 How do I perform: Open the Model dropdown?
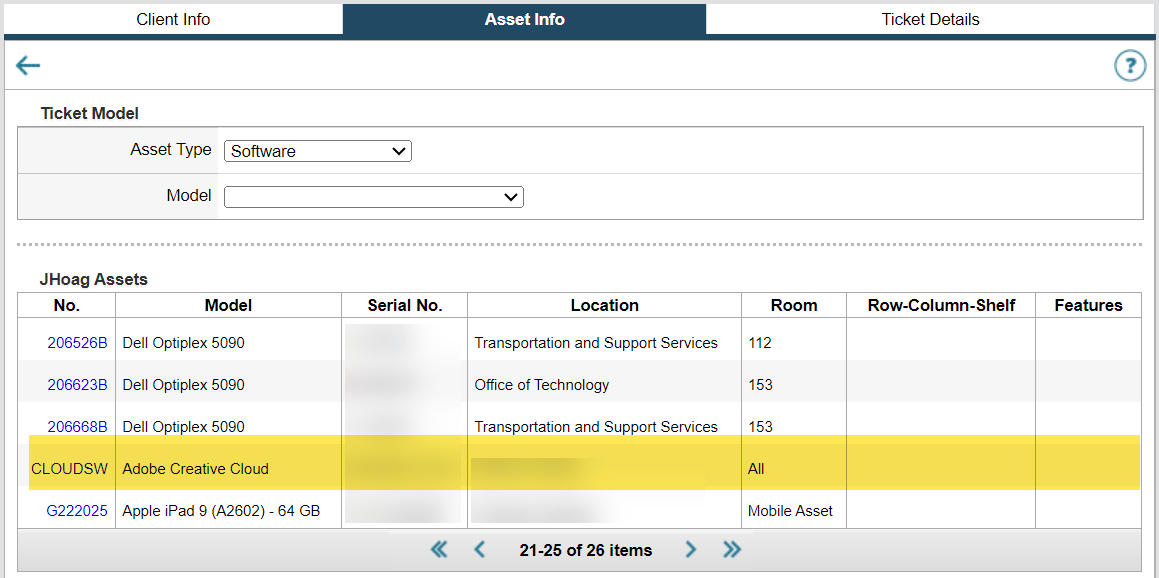coord(374,197)
